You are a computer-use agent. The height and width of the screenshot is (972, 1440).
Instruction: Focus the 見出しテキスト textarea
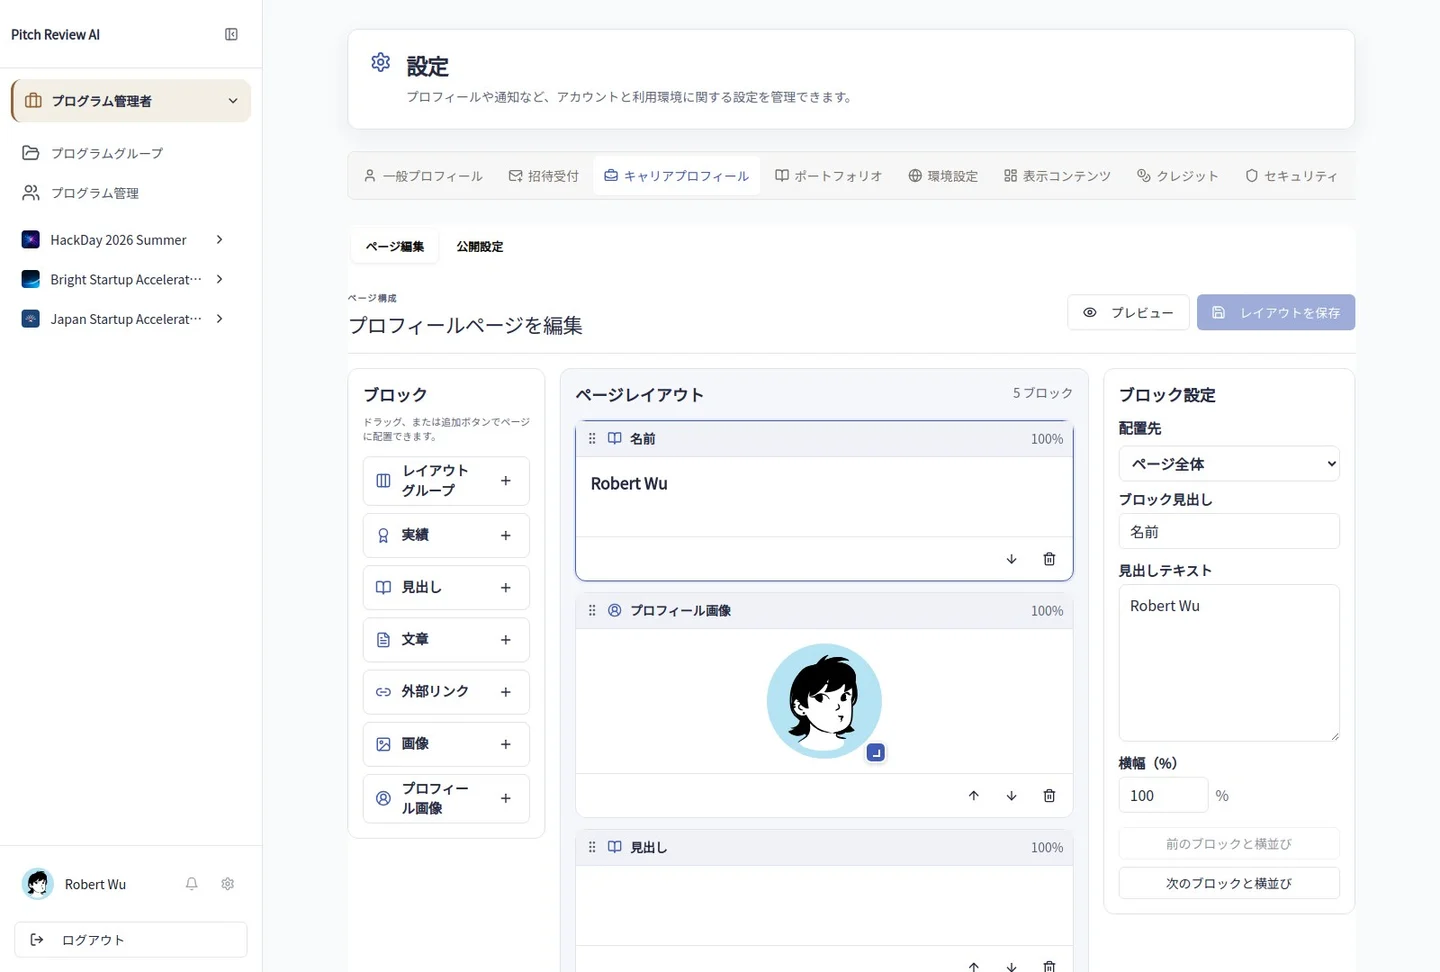click(x=1229, y=663)
